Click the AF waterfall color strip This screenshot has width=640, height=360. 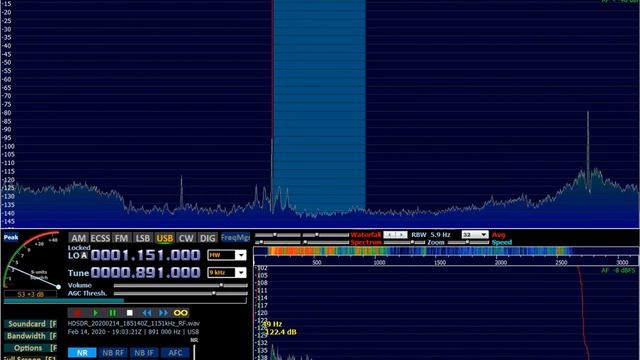click(x=446, y=251)
